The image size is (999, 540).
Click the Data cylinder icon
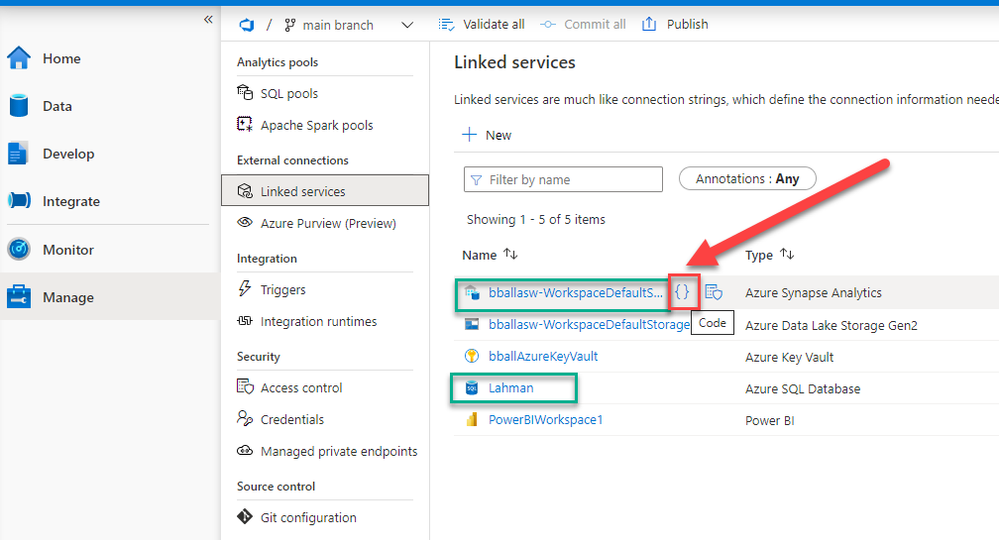pyautogui.click(x=19, y=106)
